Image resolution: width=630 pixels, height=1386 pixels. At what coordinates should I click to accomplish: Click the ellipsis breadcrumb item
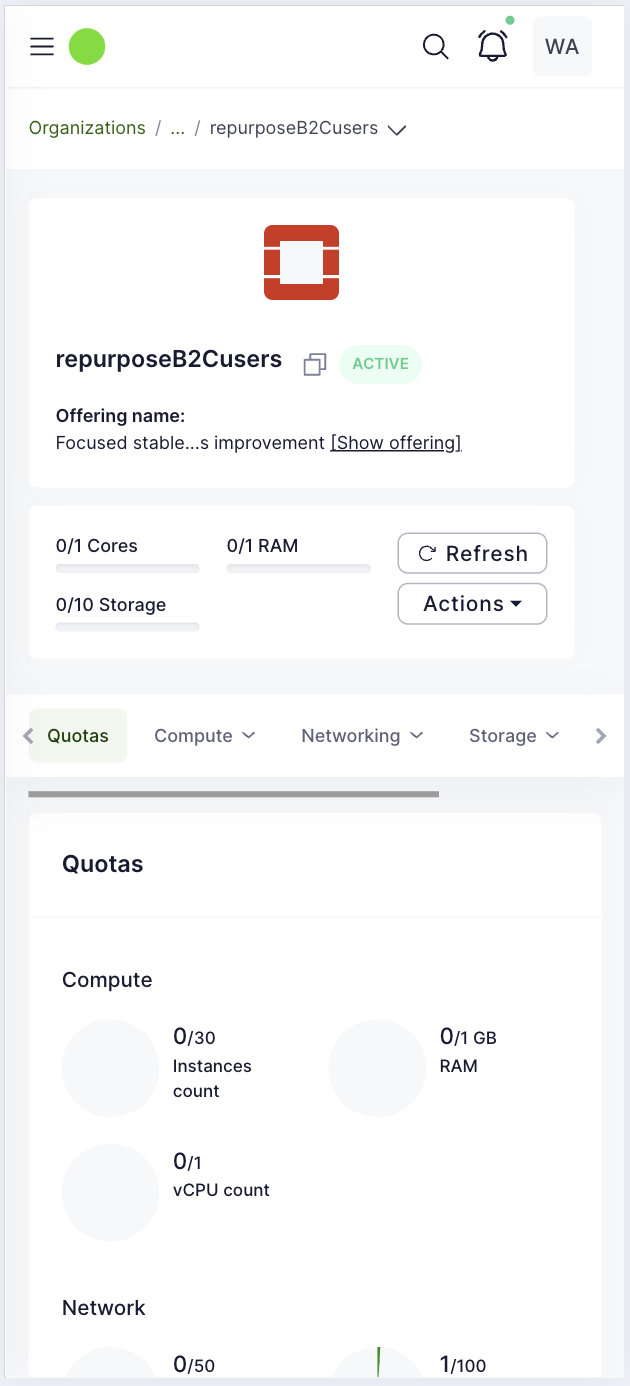177,128
